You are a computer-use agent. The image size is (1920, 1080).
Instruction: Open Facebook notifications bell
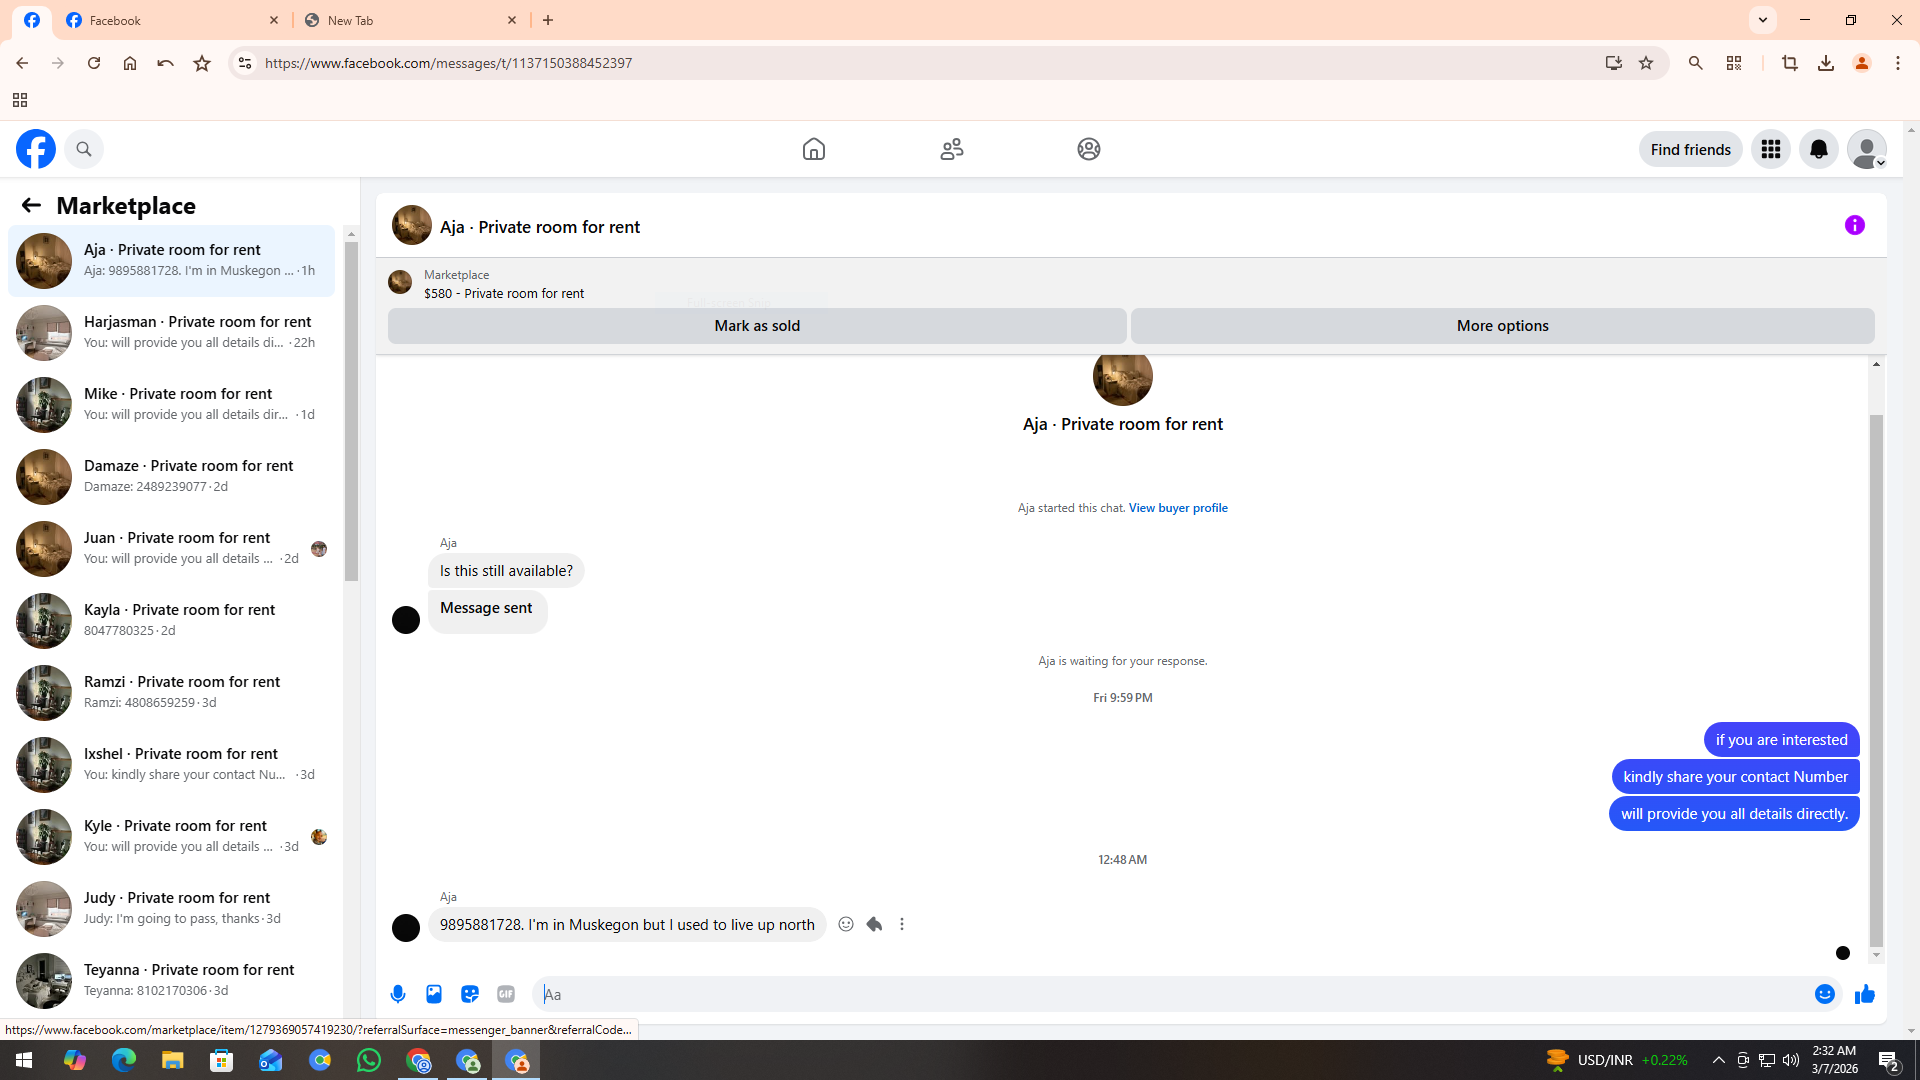[1819, 150]
